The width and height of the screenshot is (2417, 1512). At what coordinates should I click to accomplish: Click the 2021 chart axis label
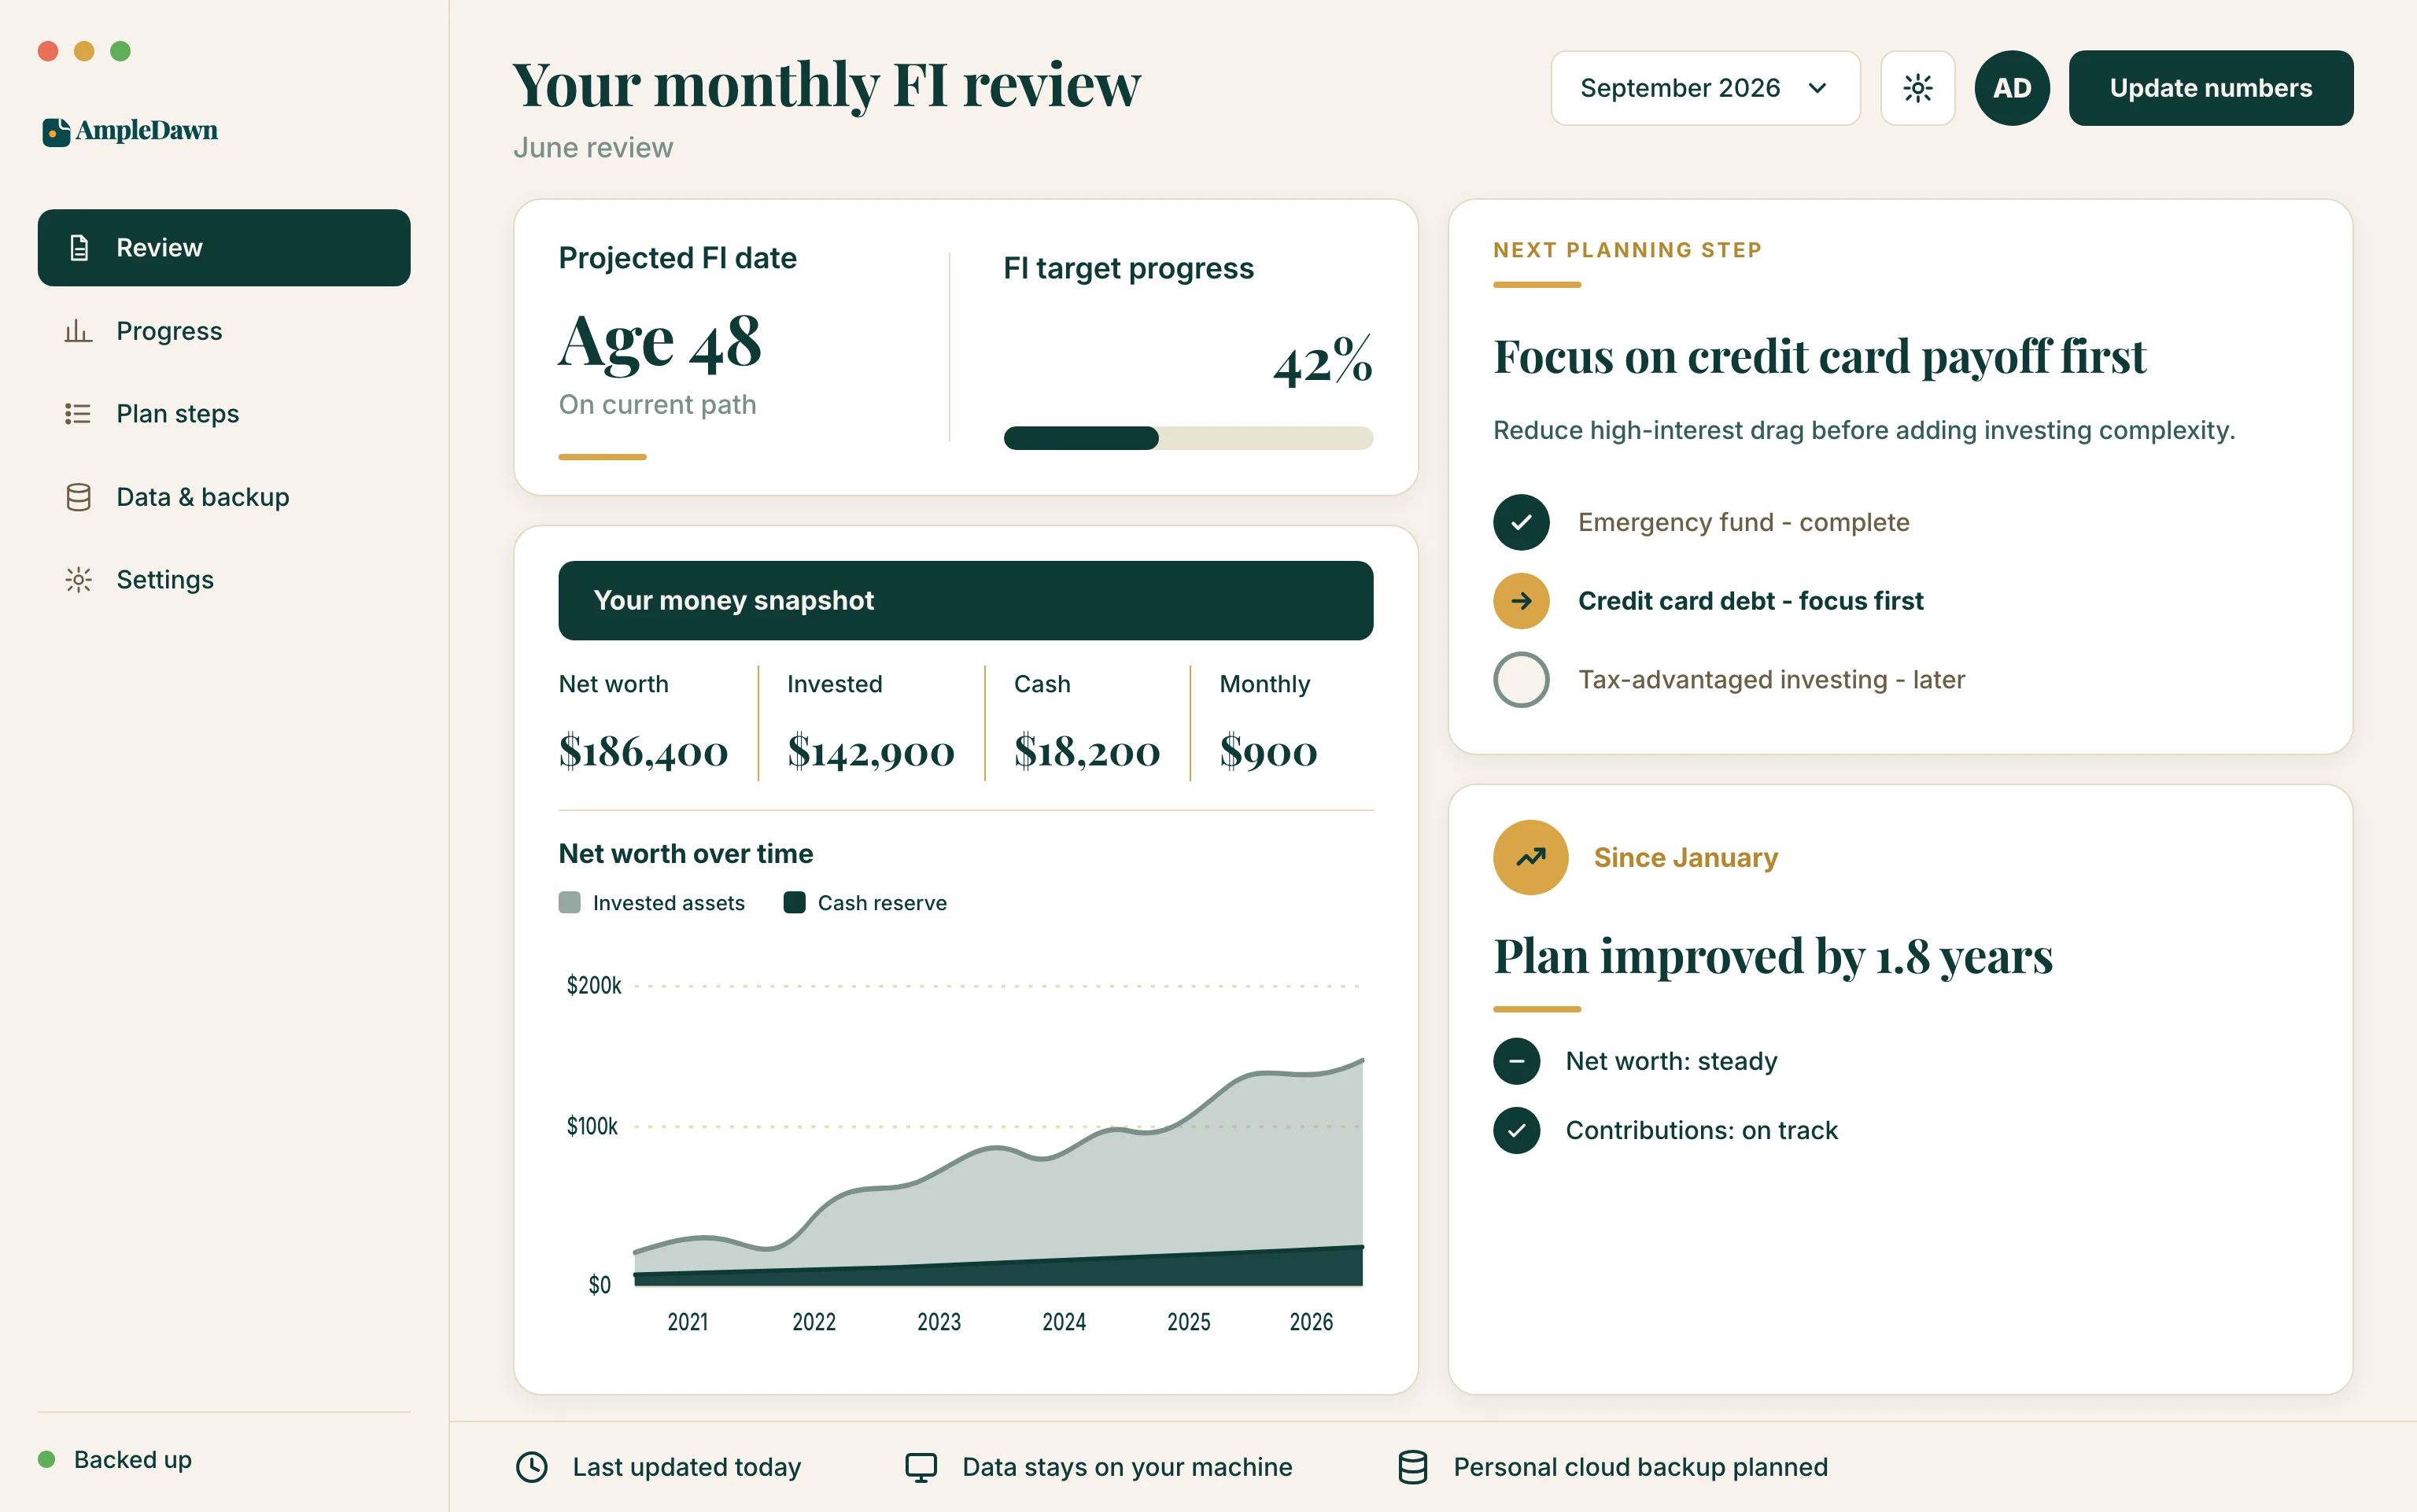click(687, 1322)
